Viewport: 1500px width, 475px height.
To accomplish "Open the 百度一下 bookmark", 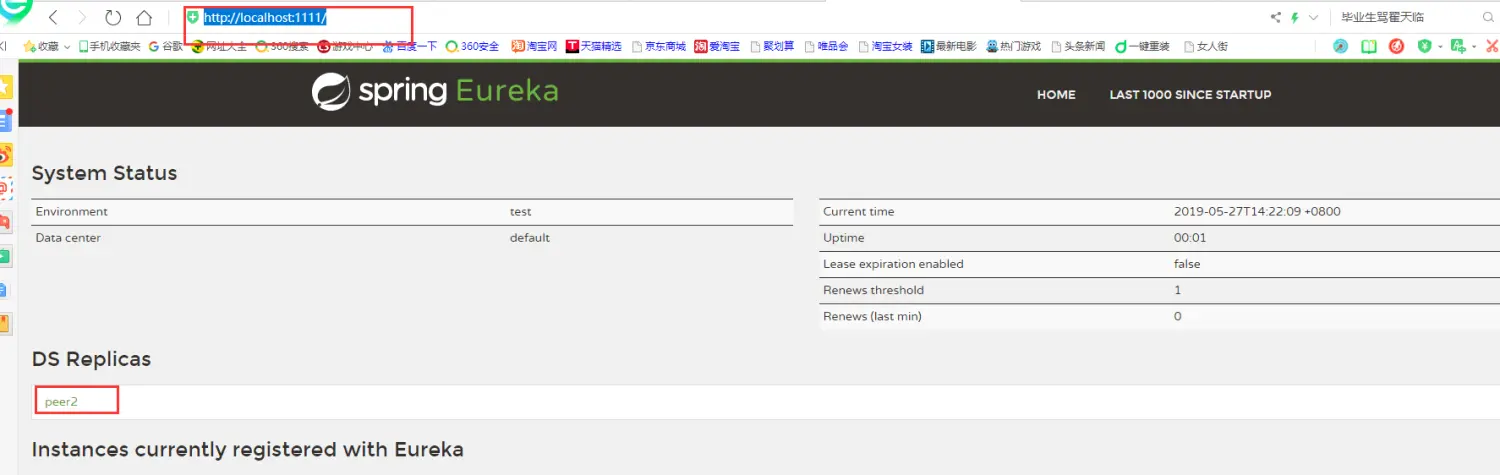I will click(410, 46).
